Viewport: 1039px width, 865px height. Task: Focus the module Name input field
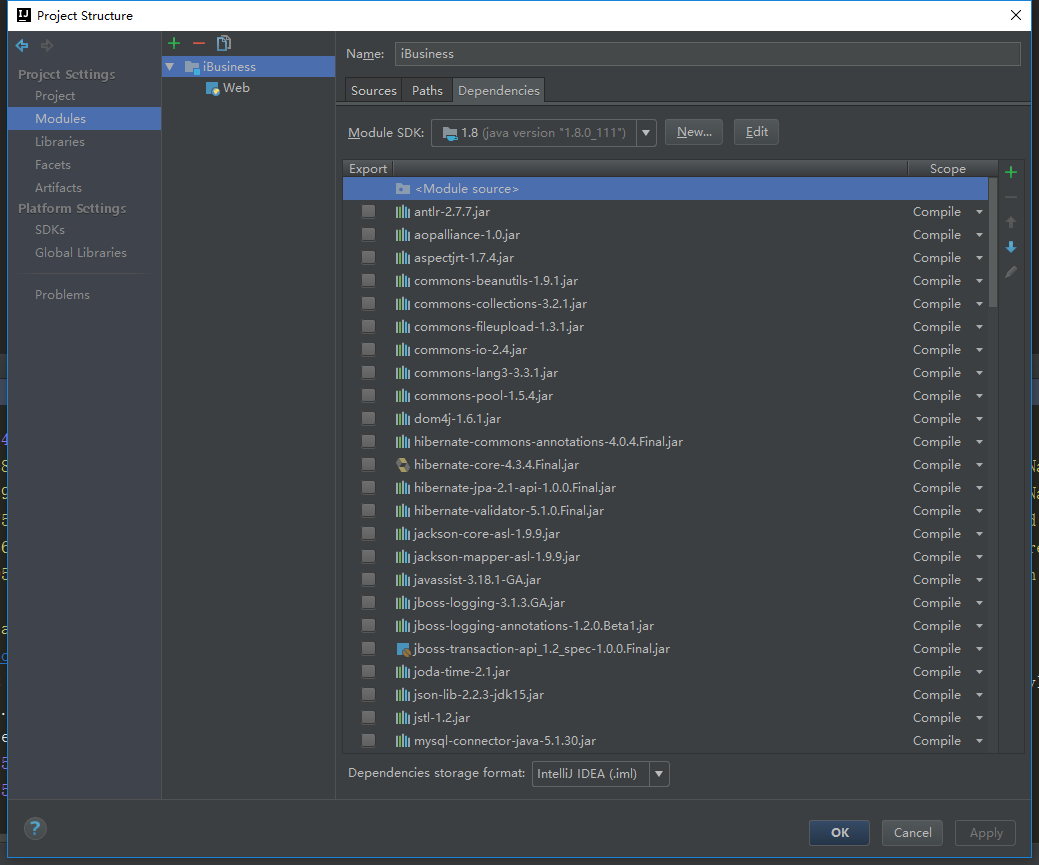(x=707, y=54)
